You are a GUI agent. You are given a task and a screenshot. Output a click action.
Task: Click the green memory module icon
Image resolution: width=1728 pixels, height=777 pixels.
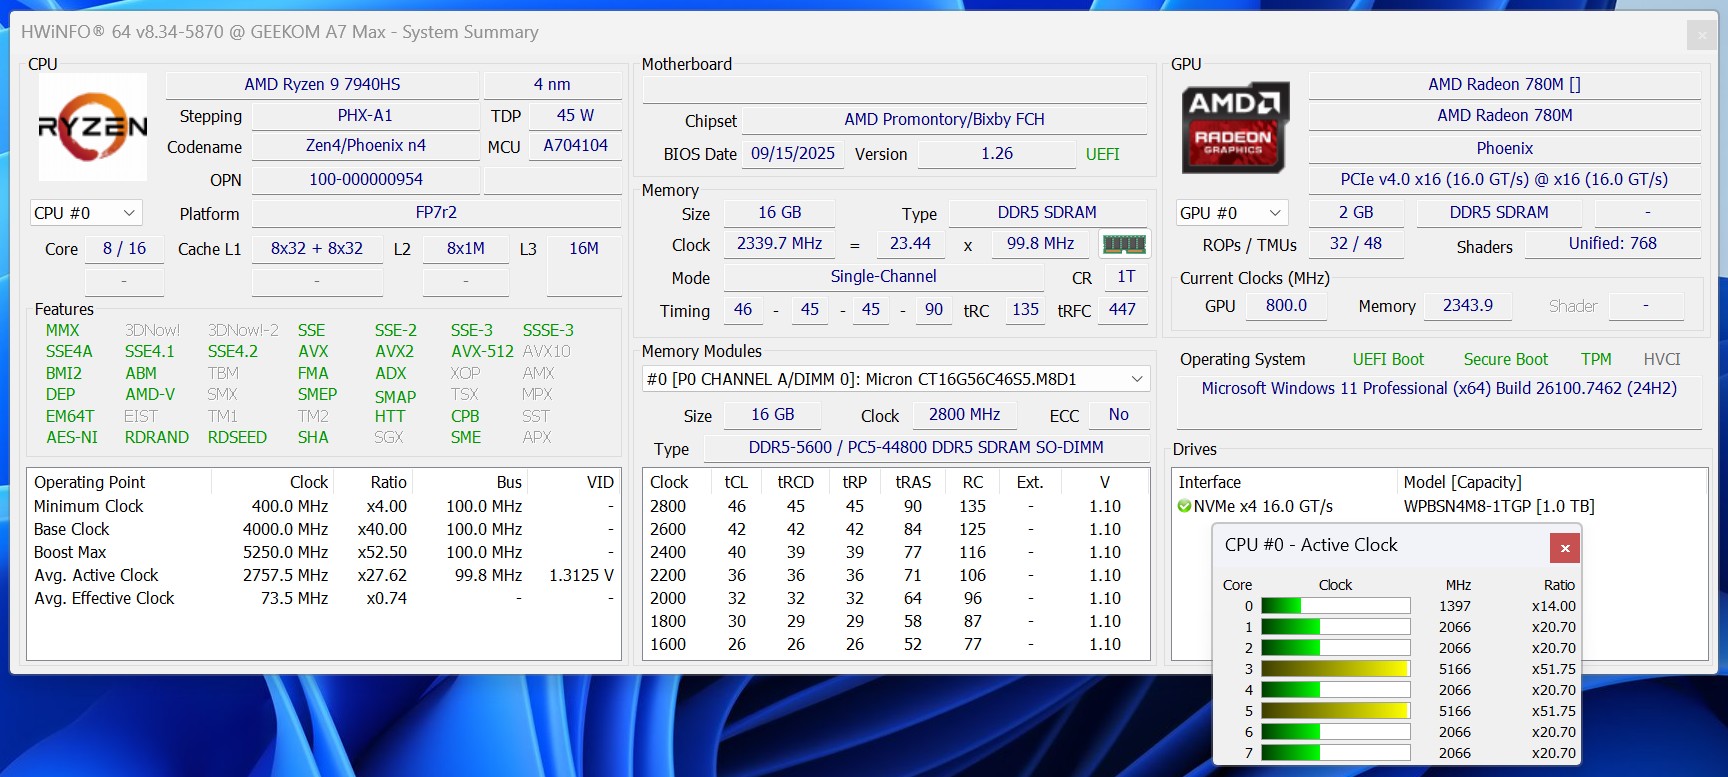coord(1123,244)
